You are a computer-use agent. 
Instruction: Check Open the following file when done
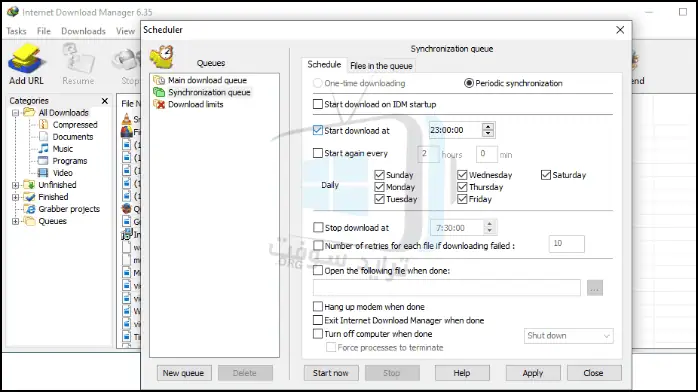[318, 271]
